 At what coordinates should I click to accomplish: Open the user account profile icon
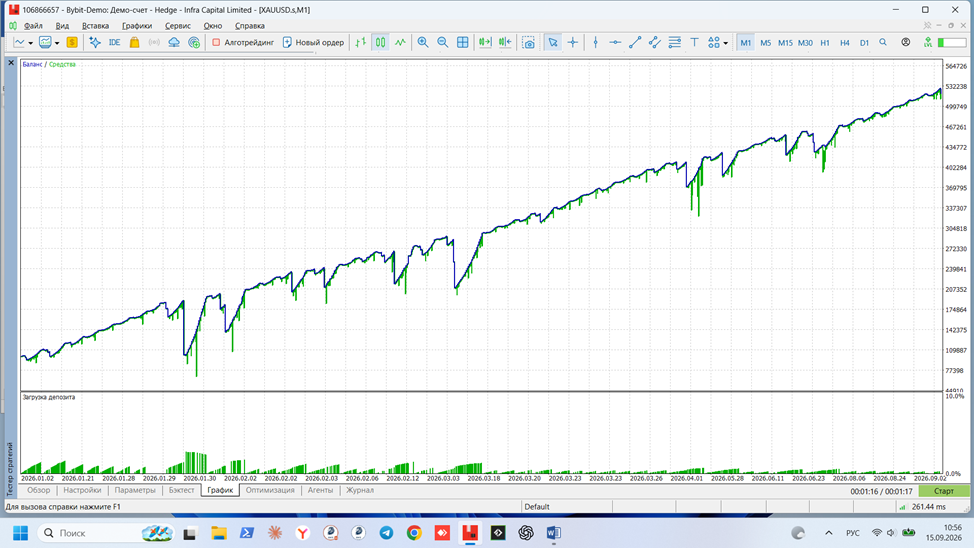point(906,42)
